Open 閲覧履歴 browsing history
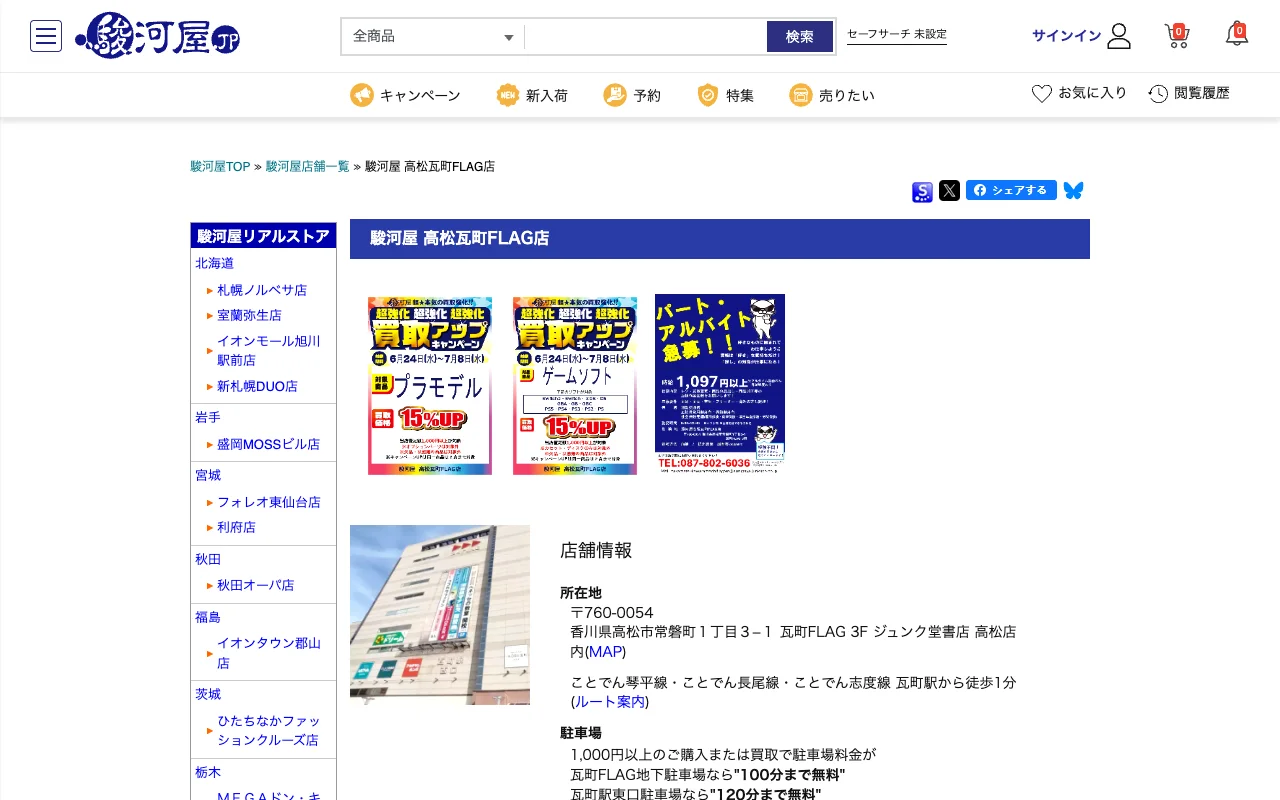The width and height of the screenshot is (1280, 800). (x=1202, y=93)
